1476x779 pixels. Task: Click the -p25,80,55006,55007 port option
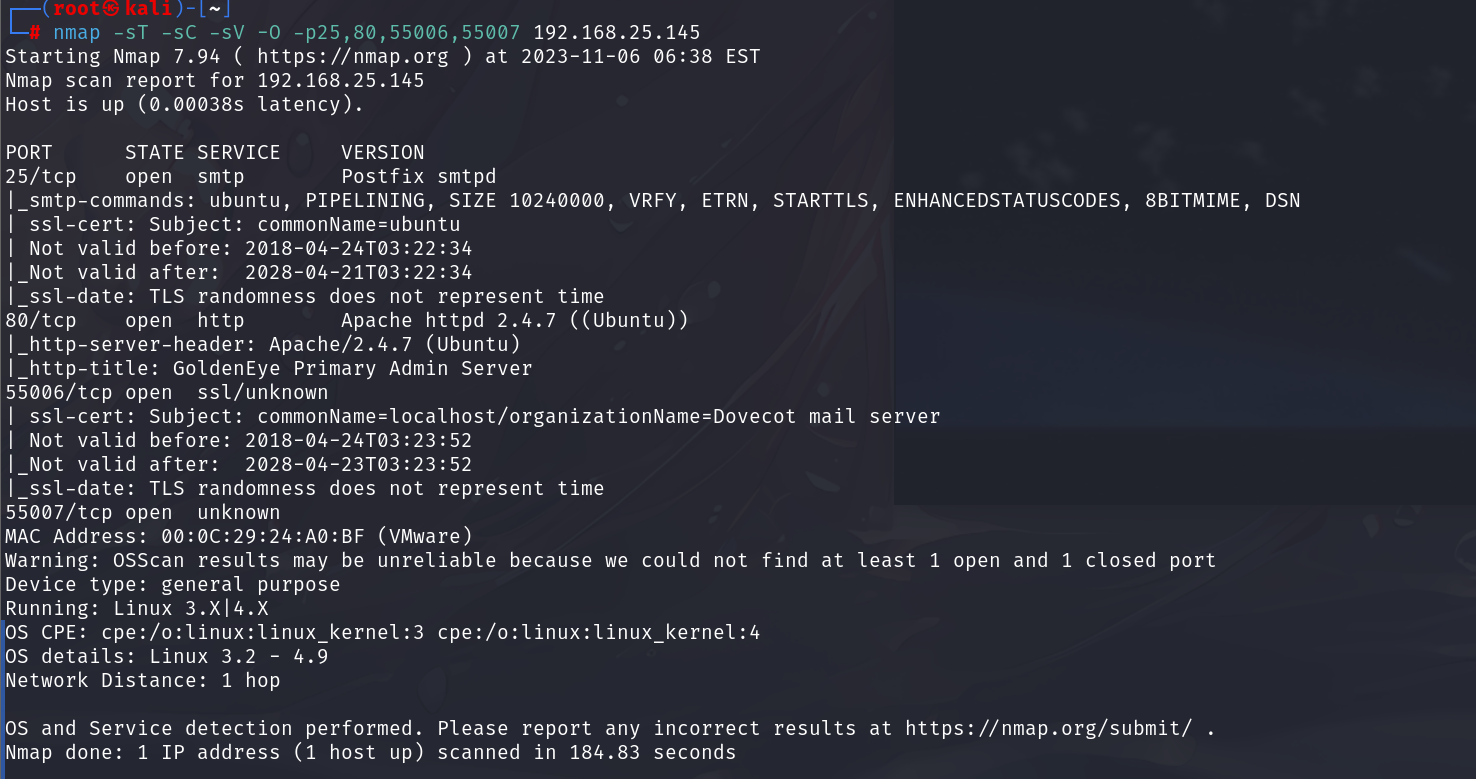412,33
